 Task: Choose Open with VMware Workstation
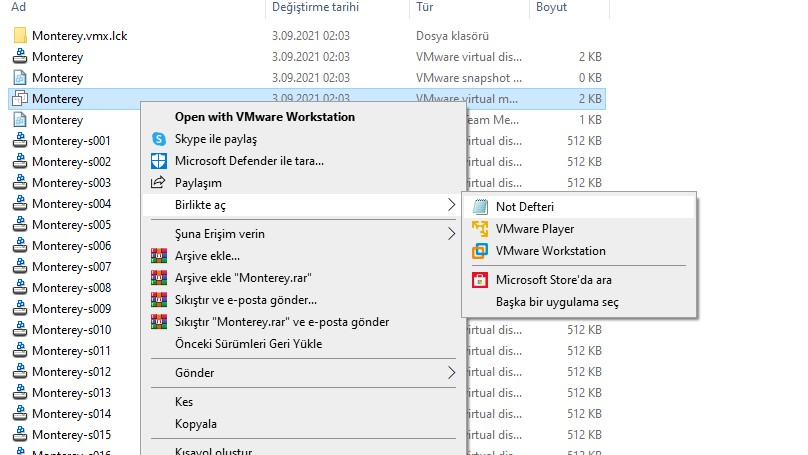[x=264, y=117]
